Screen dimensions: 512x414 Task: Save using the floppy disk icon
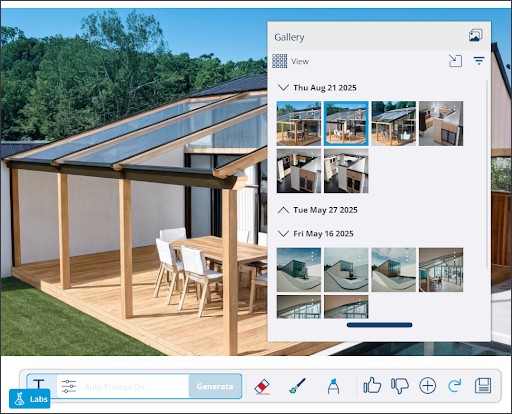pos(483,386)
